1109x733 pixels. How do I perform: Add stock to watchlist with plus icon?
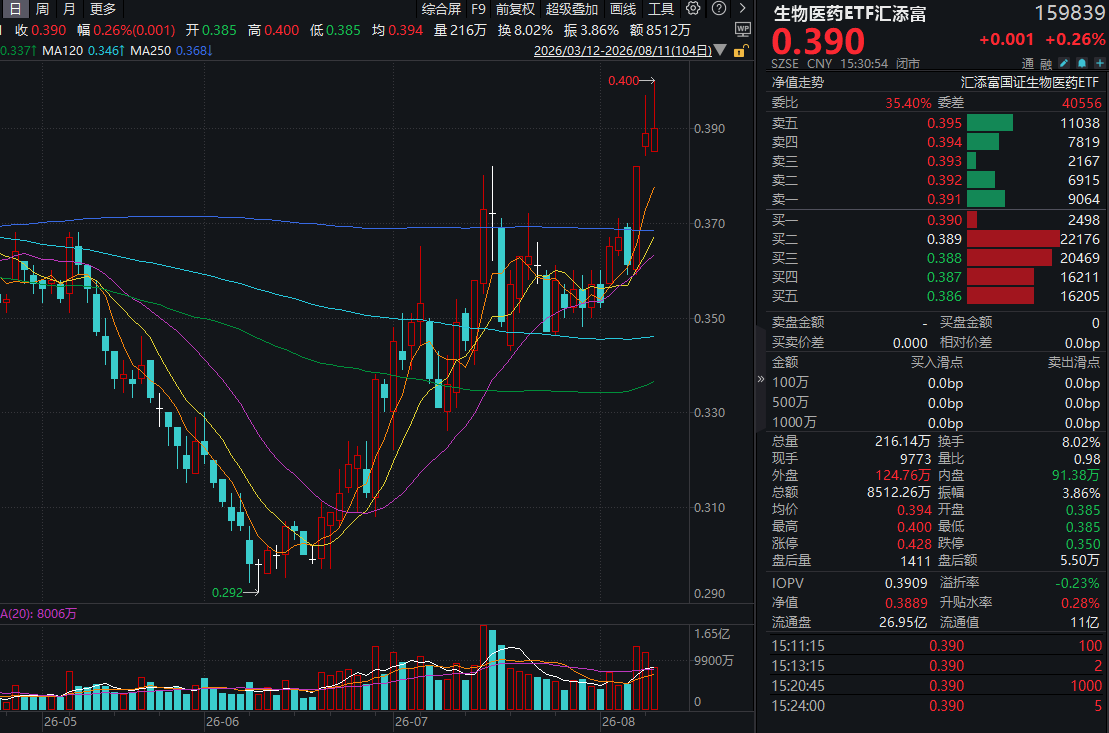[x=1099, y=64]
